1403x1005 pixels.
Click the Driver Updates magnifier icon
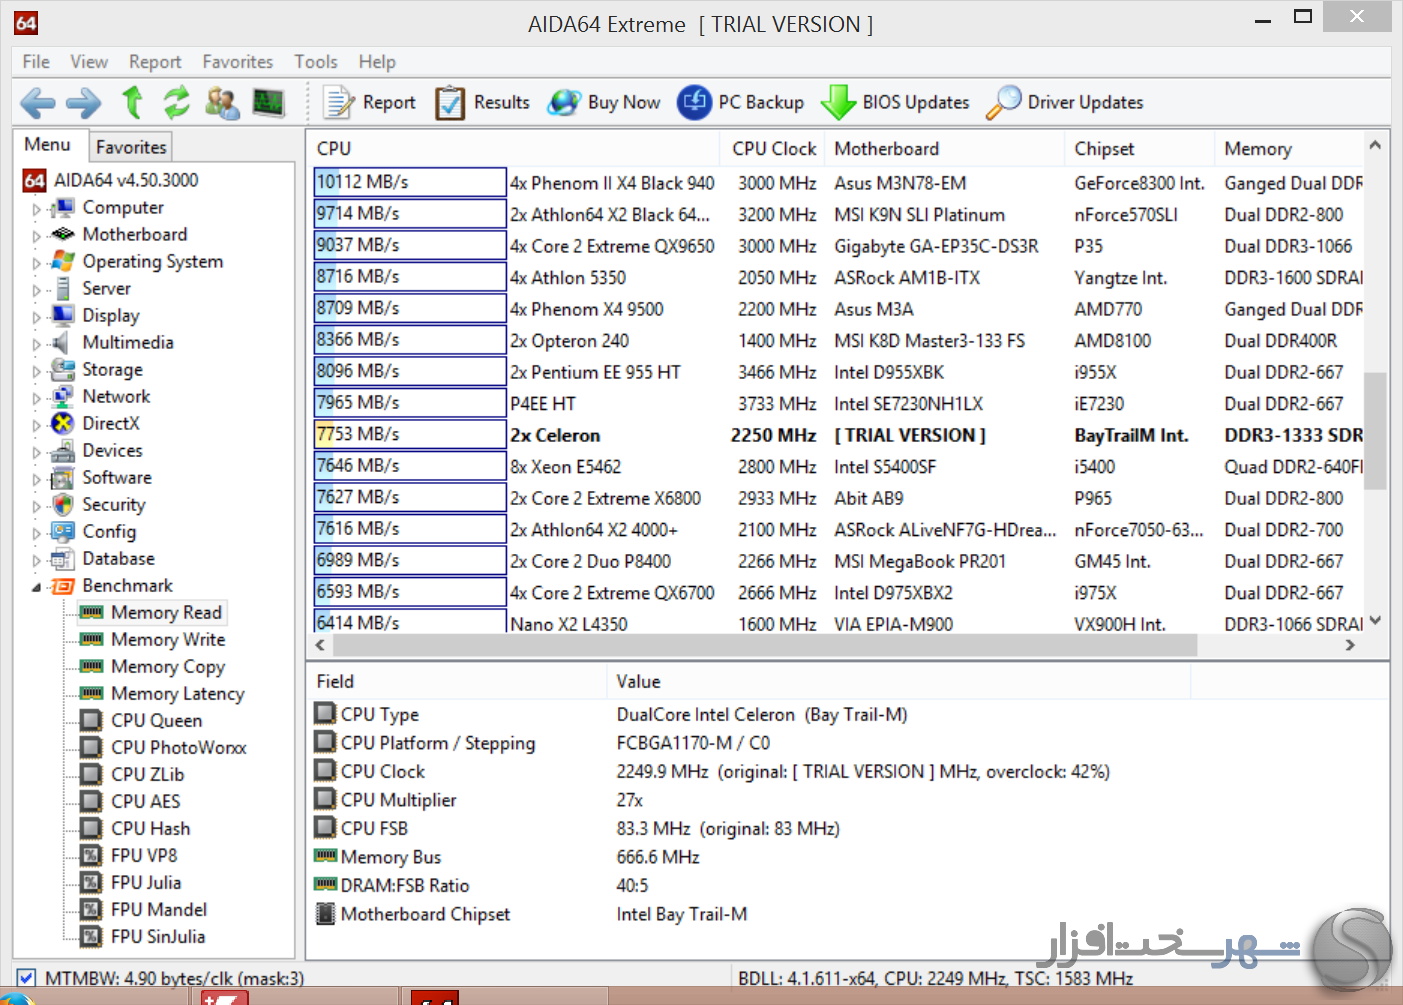coord(1003,102)
